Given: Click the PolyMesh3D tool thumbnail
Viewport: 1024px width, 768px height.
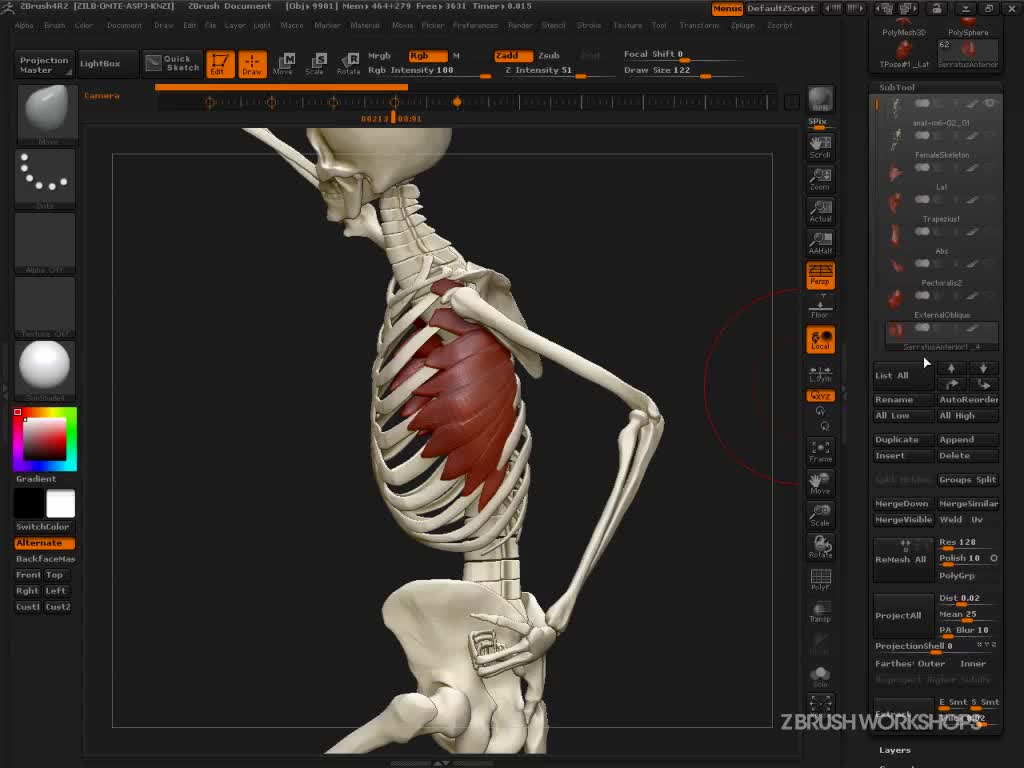Looking at the screenshot, I should pos(904,27).
